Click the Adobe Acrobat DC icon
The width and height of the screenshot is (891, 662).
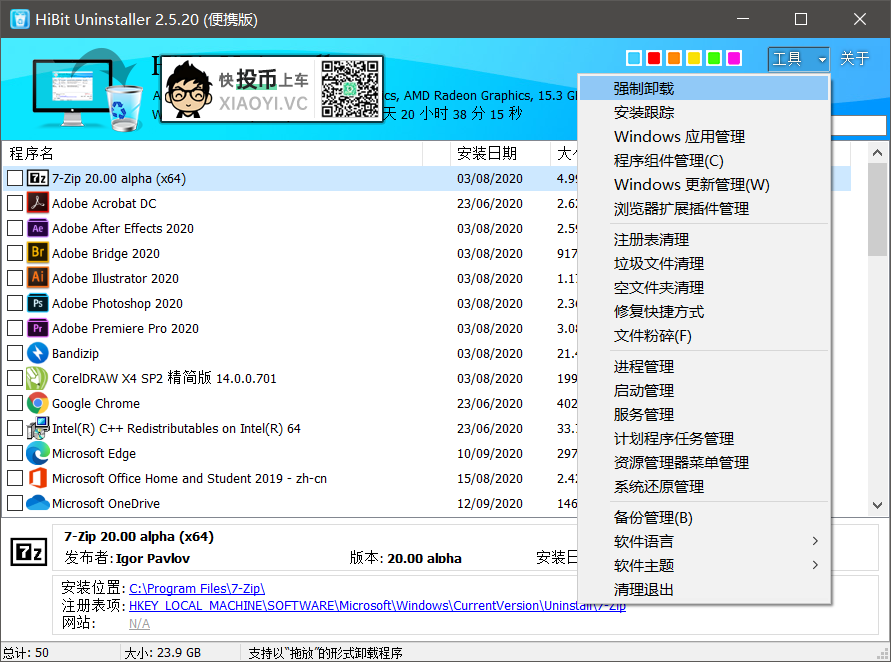(x=38, y=204)
